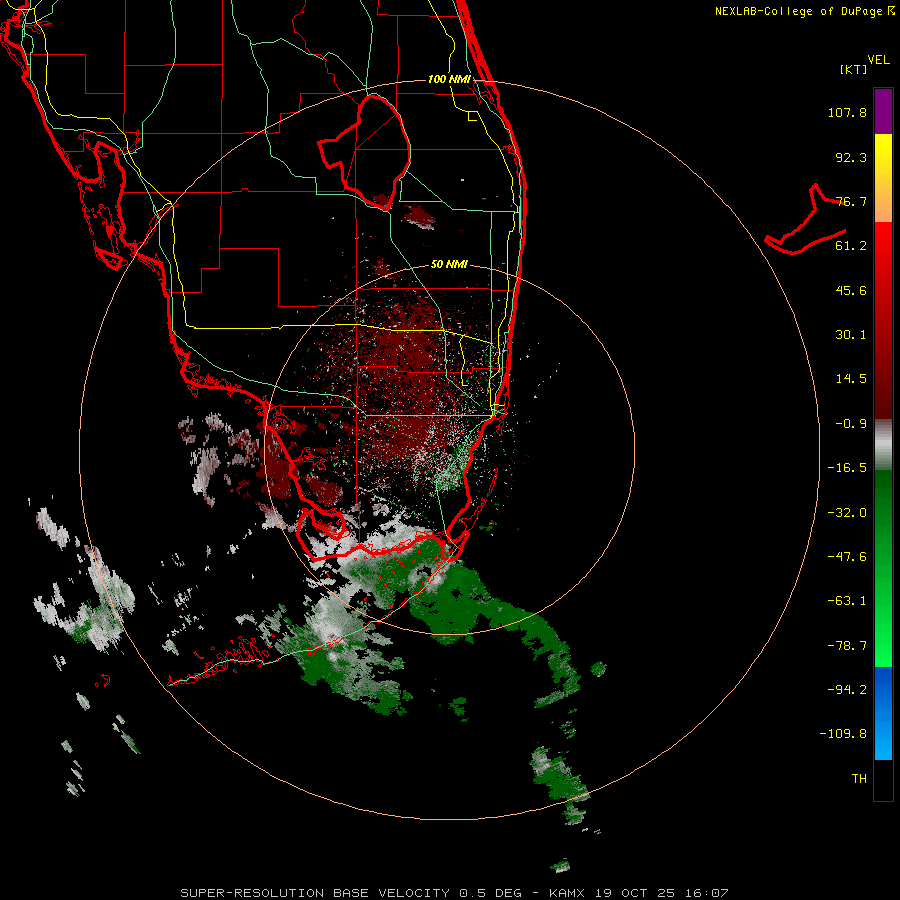Click the Super-Resolution Base Velocity caption
Screen dimensions: 900x900
pos(455,893)
